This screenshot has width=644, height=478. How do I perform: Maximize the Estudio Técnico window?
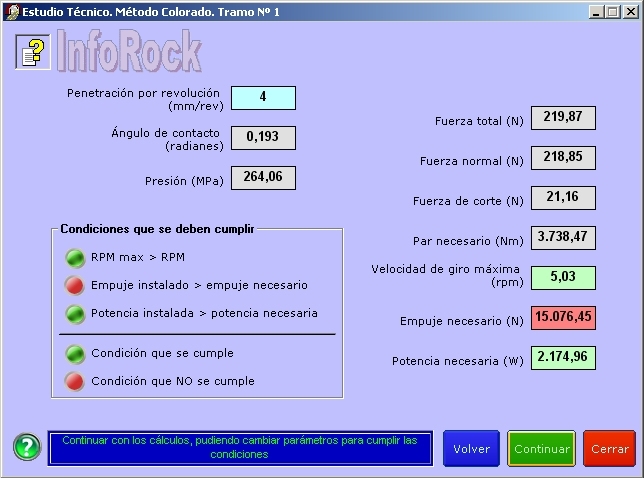point(612,11)
